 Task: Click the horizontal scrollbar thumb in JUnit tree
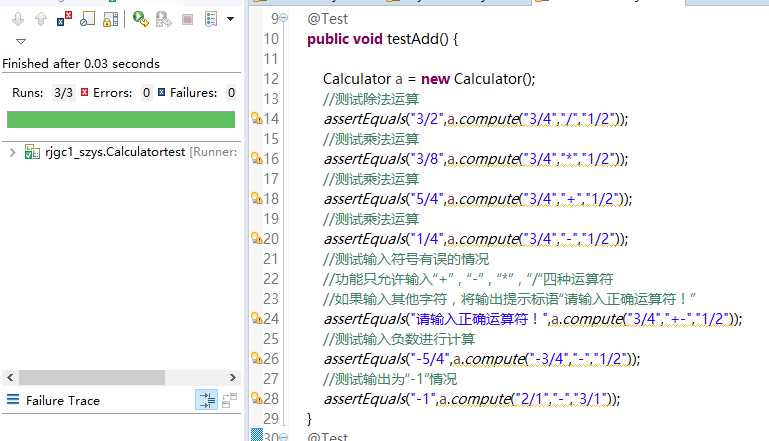pos(92,377)
